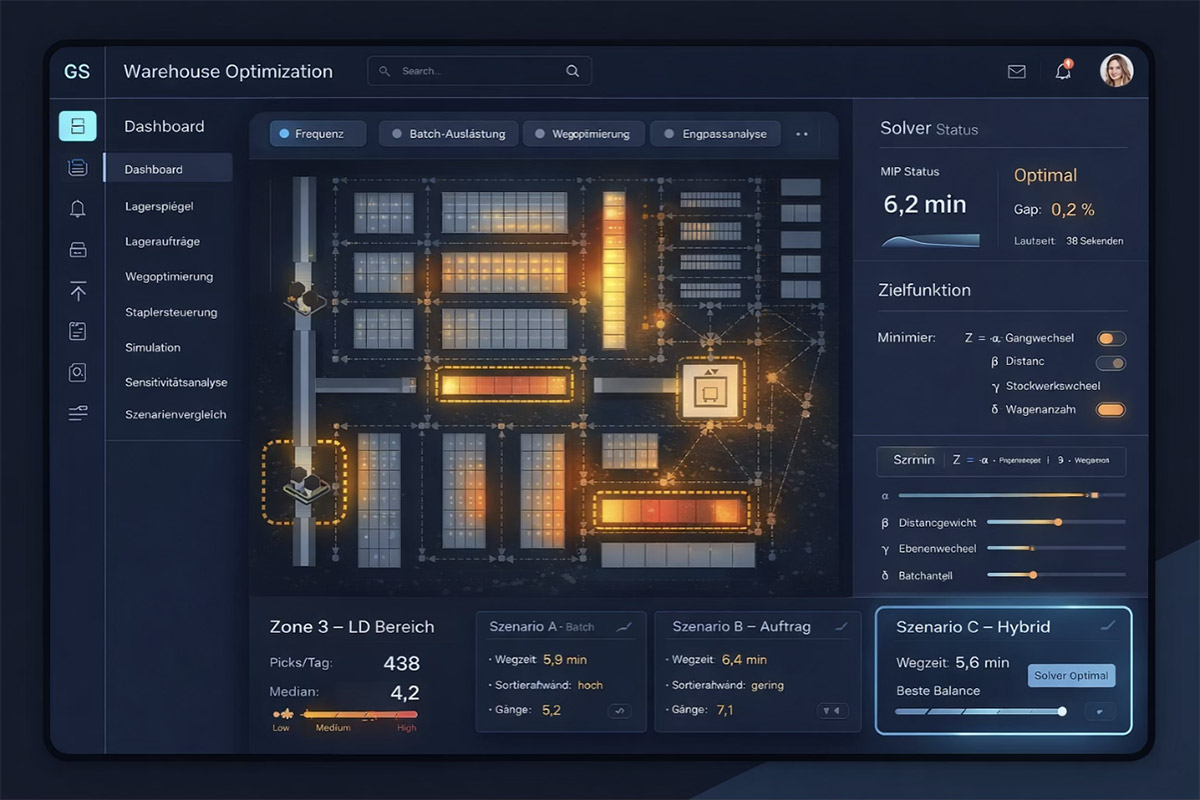Screen dimensions: 1200x800
Task: Open the user profile avatar
Action: coord(1116,70)
